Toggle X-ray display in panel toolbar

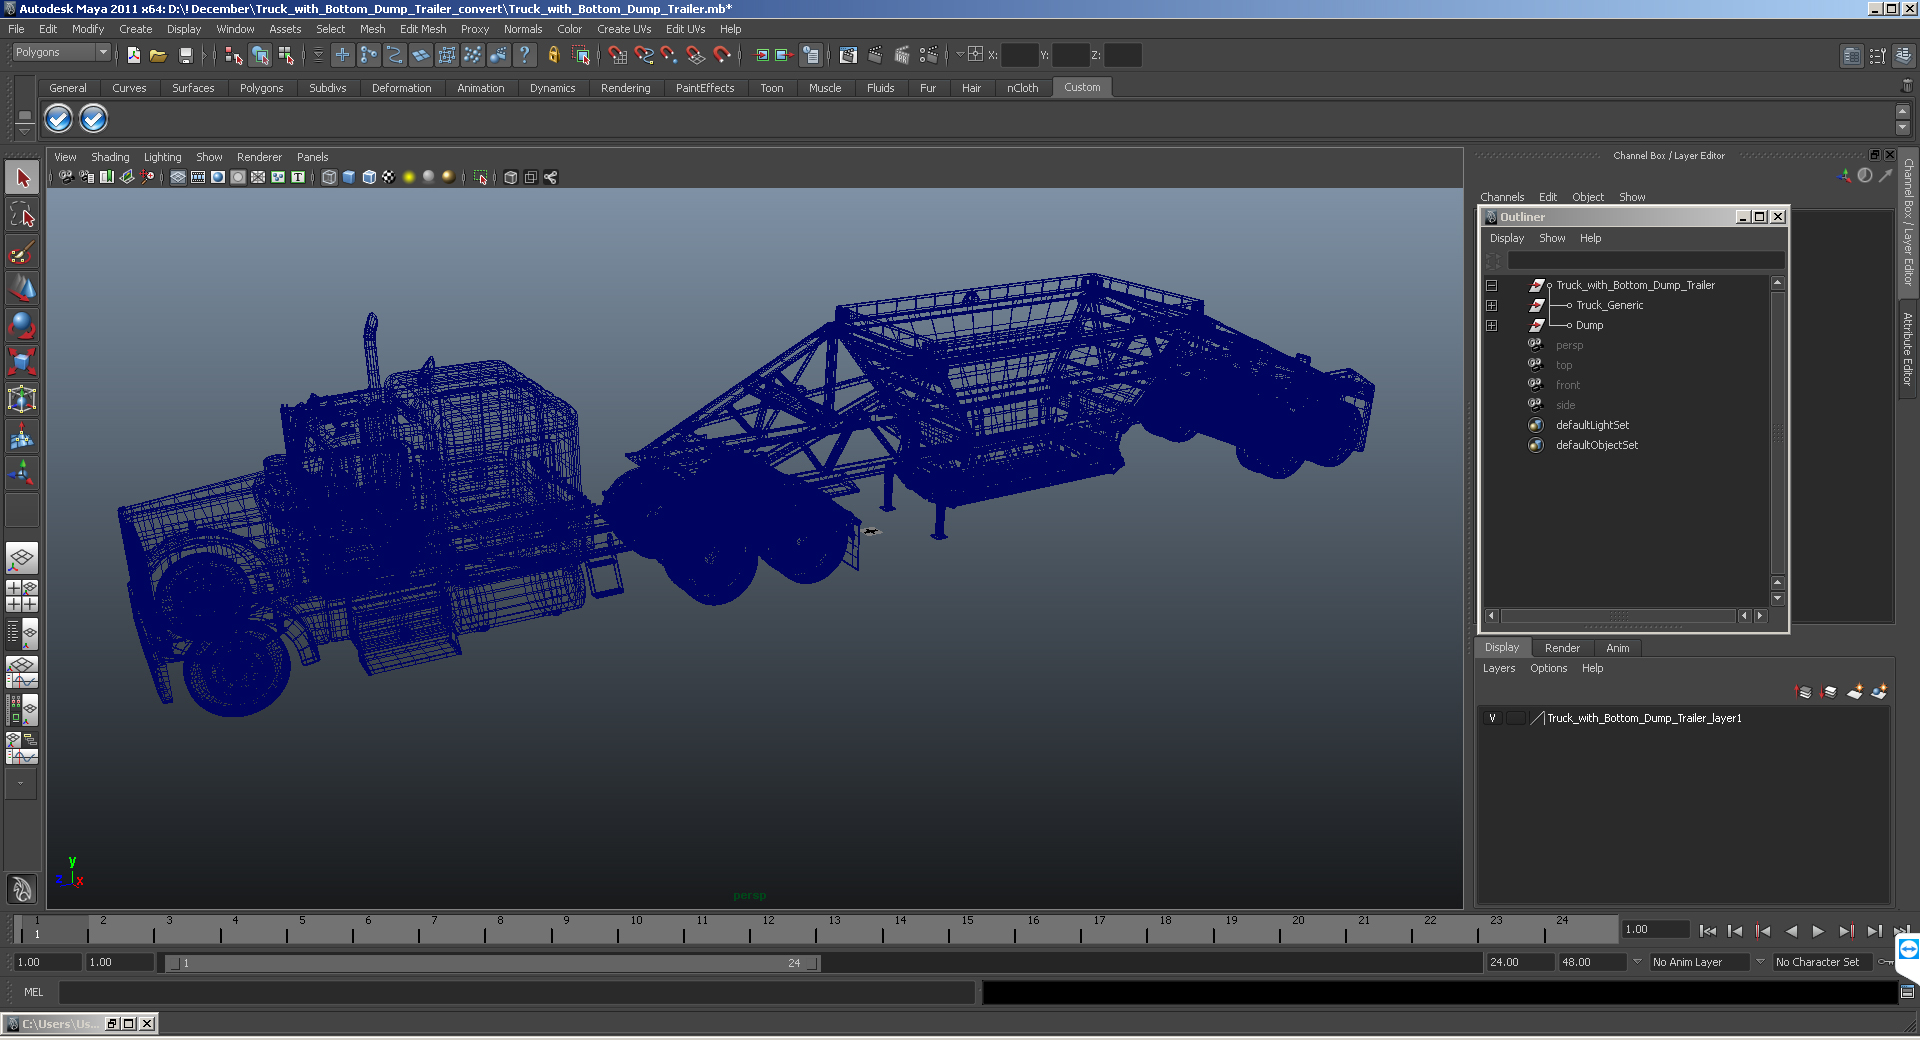click(x=511, y=177)
